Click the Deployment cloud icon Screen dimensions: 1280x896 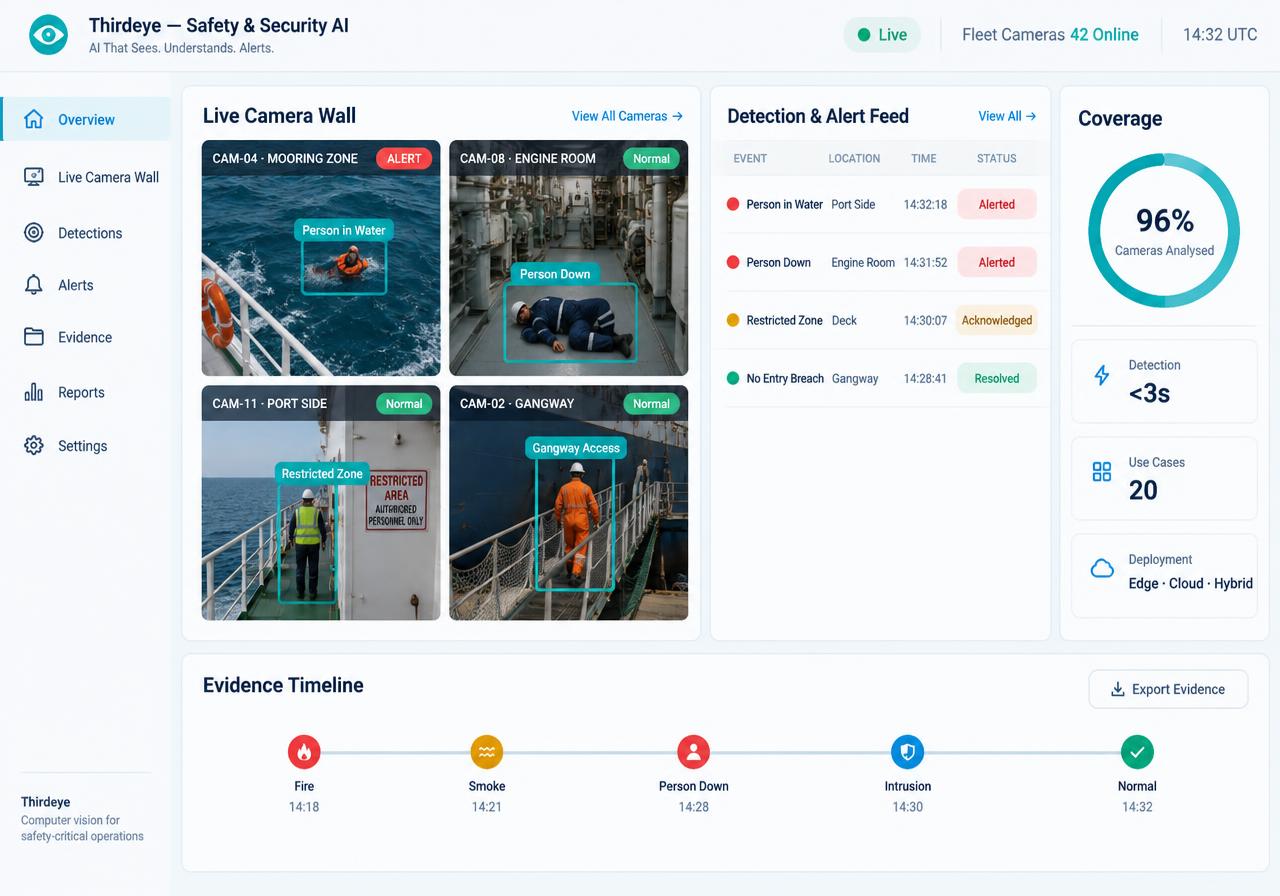tap(1102, 569)
